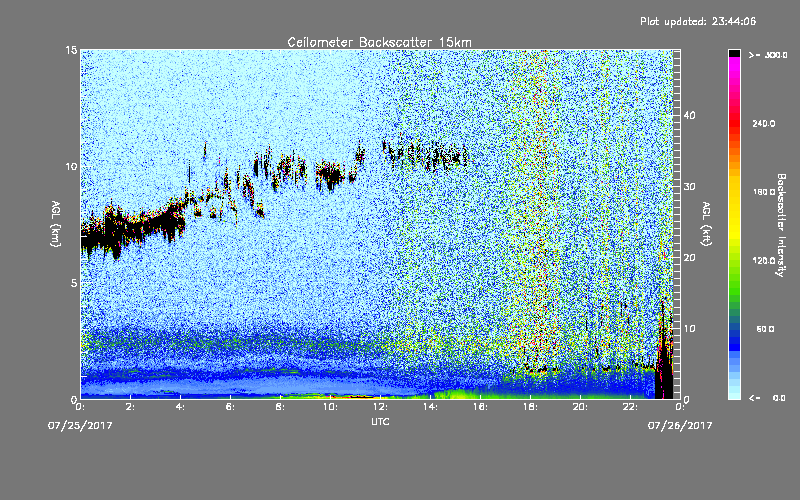Click the '>= 300.0' colorbar maximum label
Screen dimensions: 800x500
point(768,55)
